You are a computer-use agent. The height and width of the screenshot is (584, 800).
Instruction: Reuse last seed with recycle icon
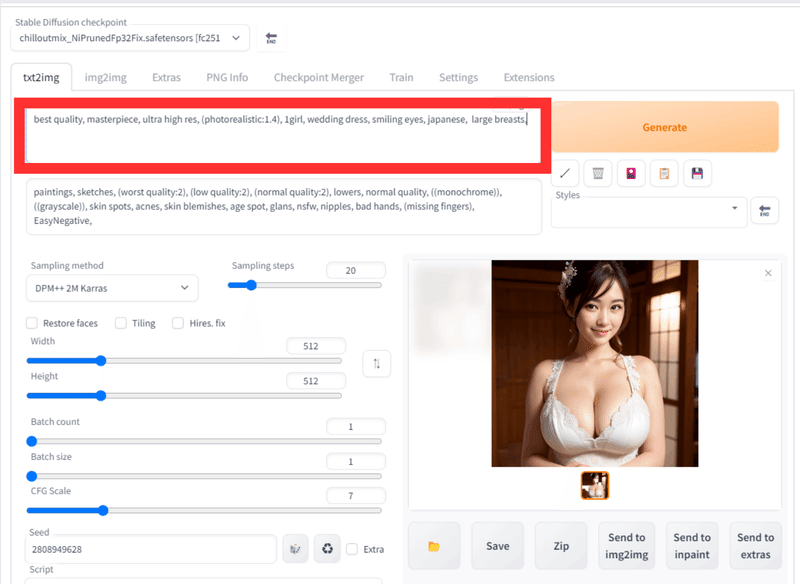coord(328,549)
